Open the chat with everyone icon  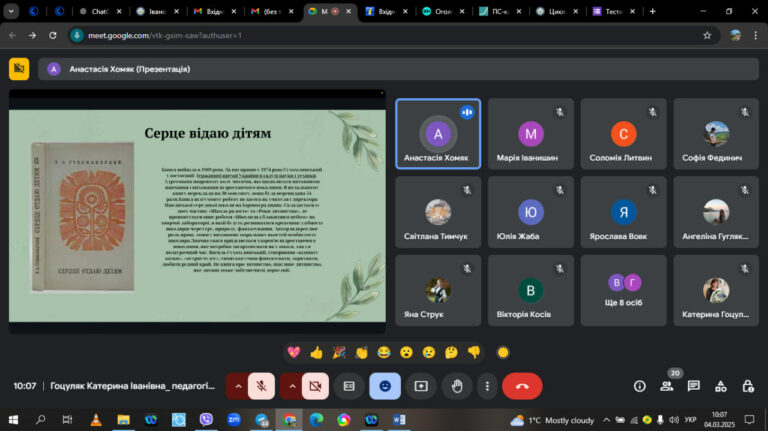pyautogui.click(x=694, y=386)
